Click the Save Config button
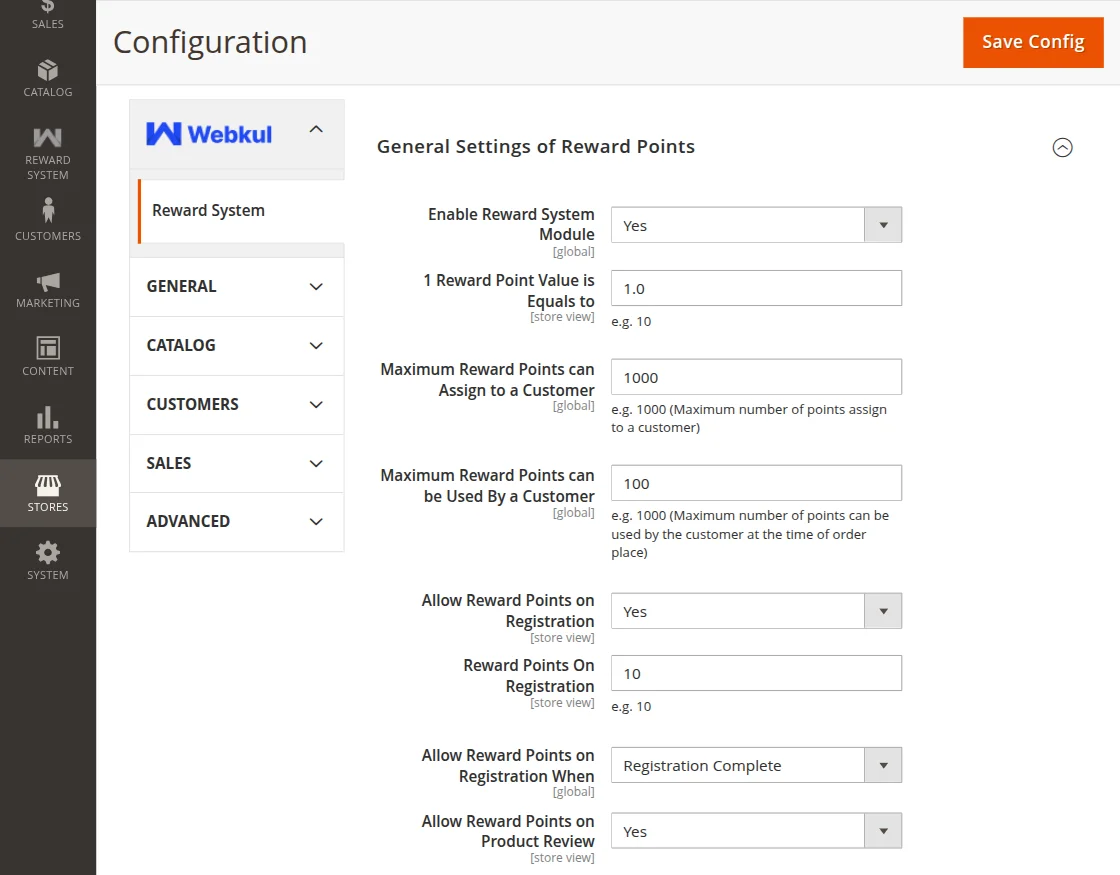This screenshot has width=1120, height=875. point(1033,42)
